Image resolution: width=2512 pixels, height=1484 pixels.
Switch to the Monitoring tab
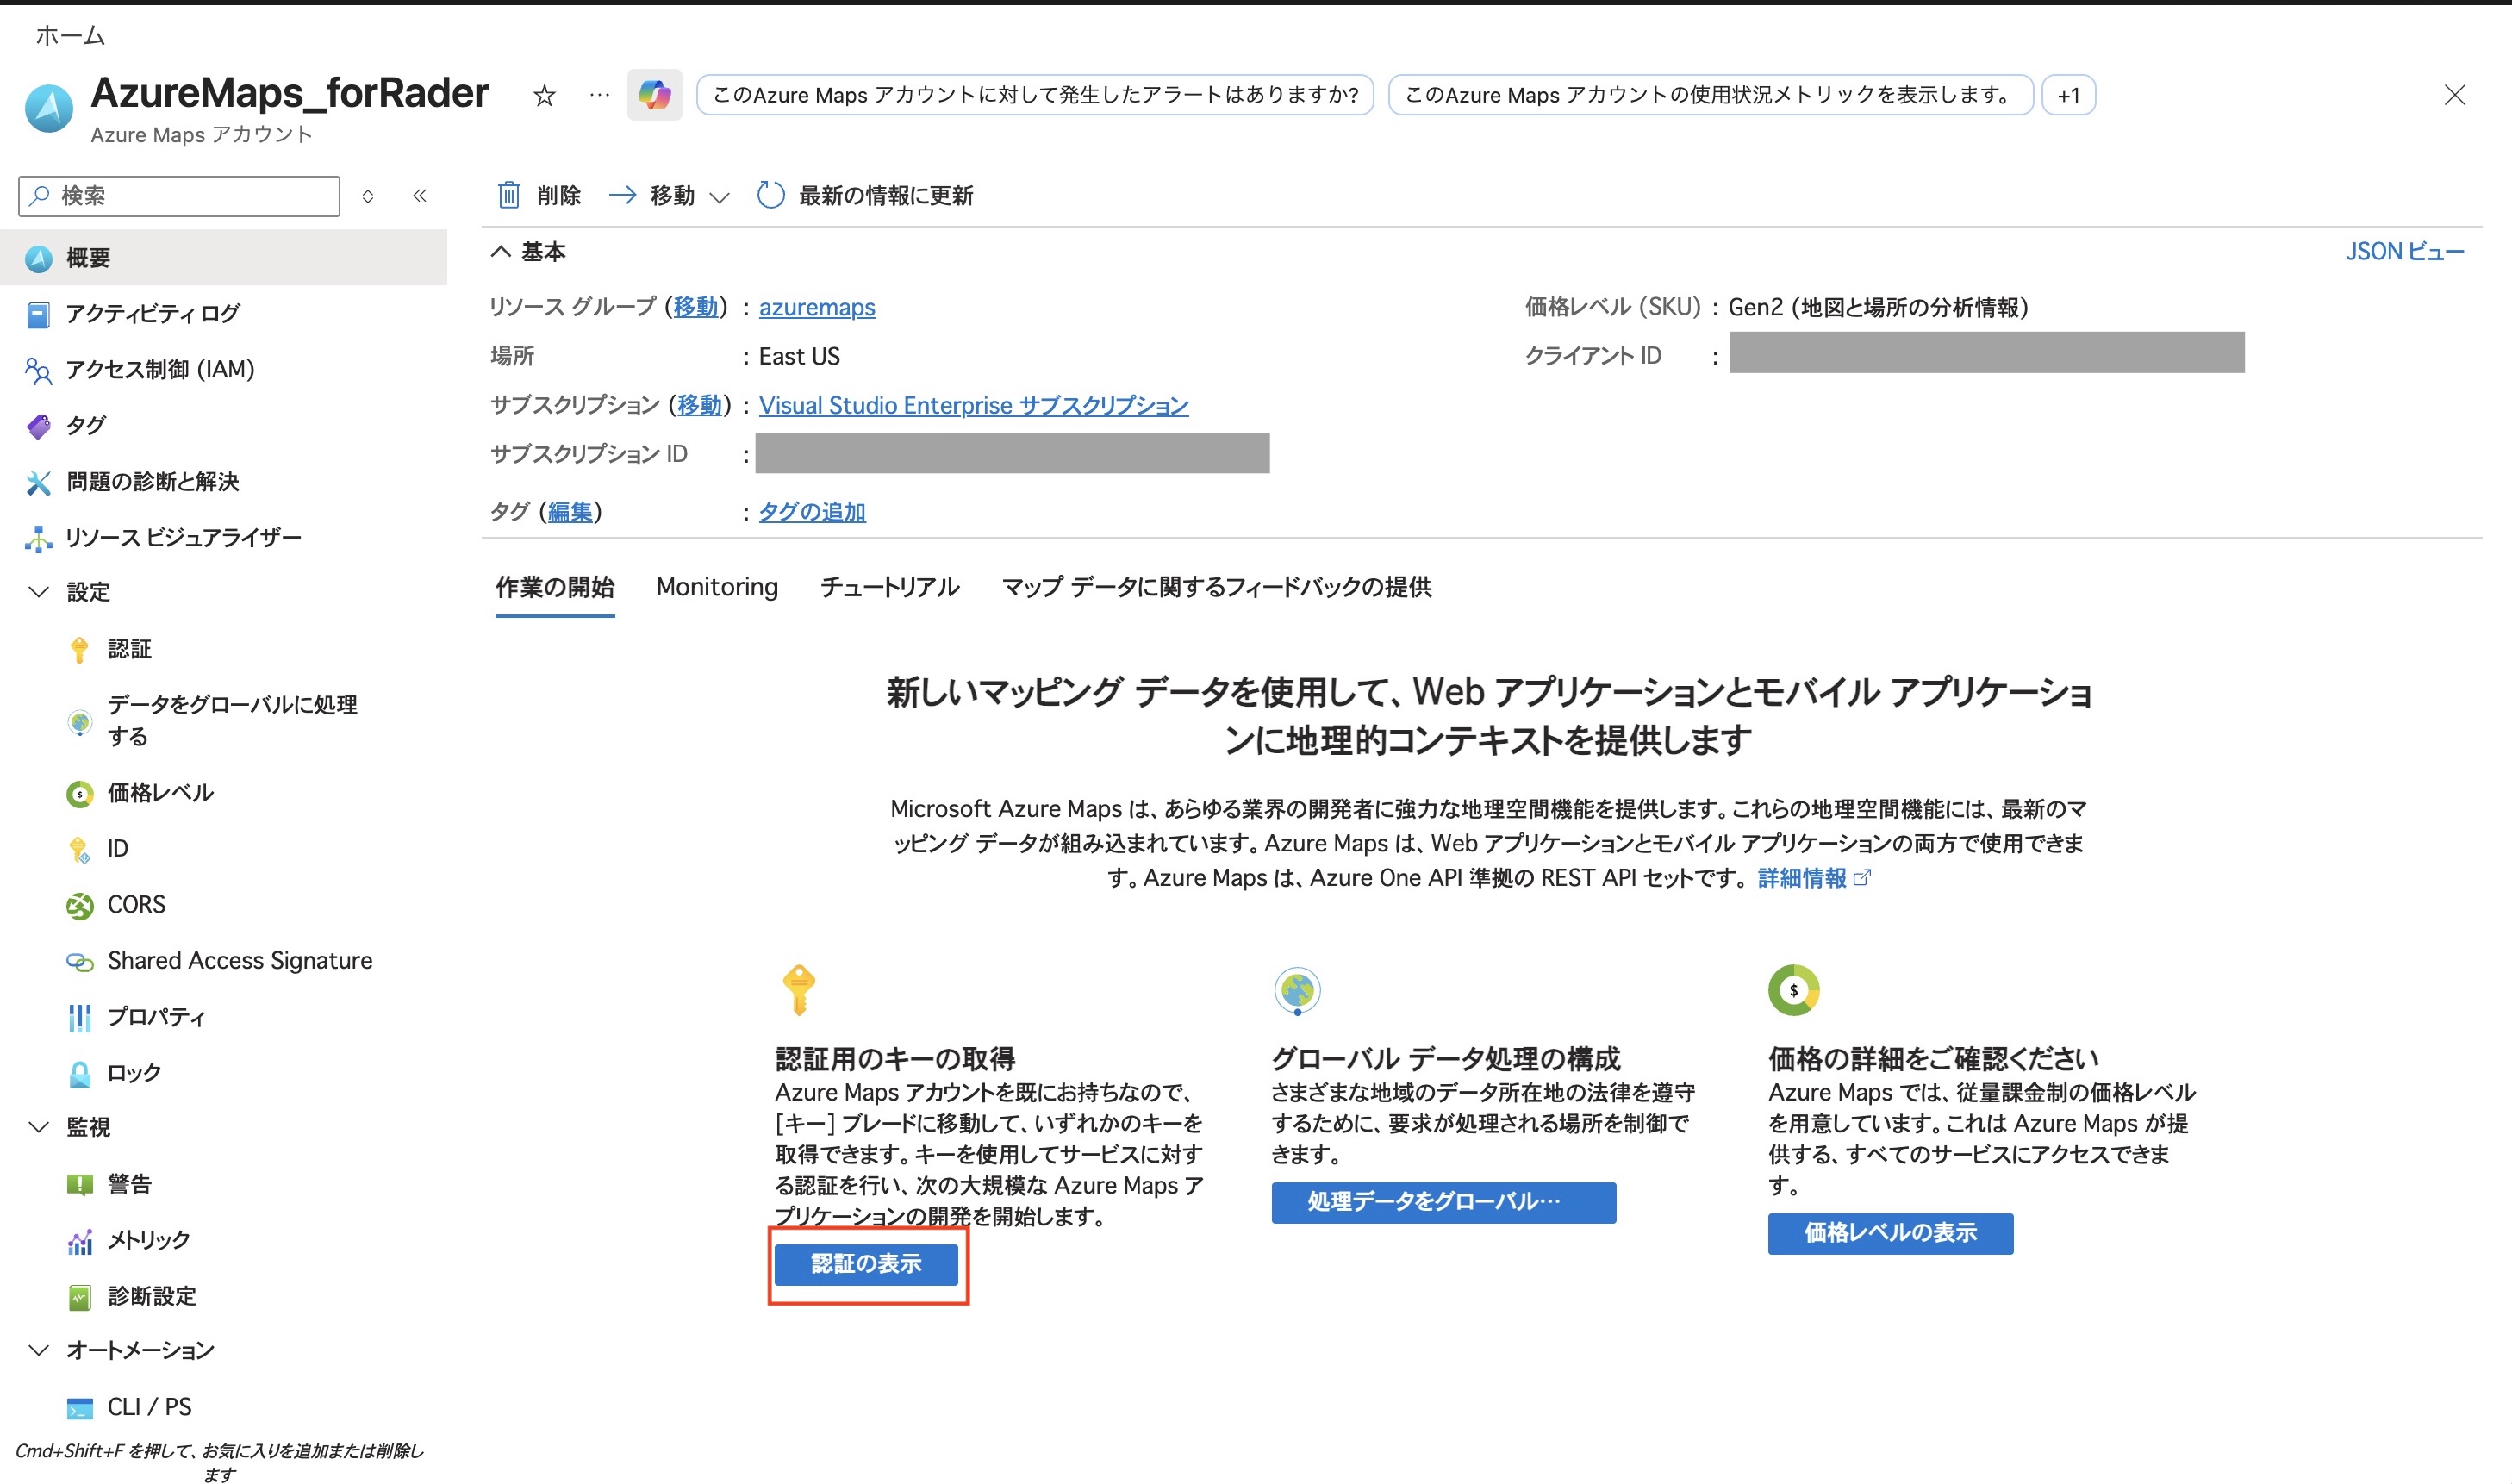[717, 587]
